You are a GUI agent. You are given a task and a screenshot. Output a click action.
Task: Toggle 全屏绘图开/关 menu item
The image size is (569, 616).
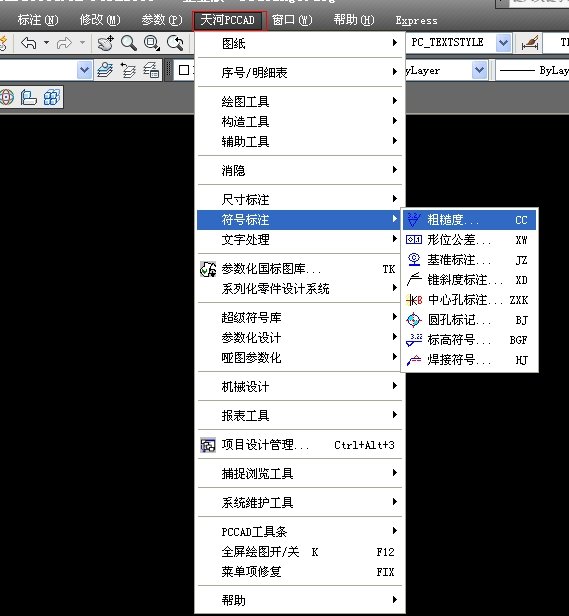pyautogui.click(x=300, y=552)
